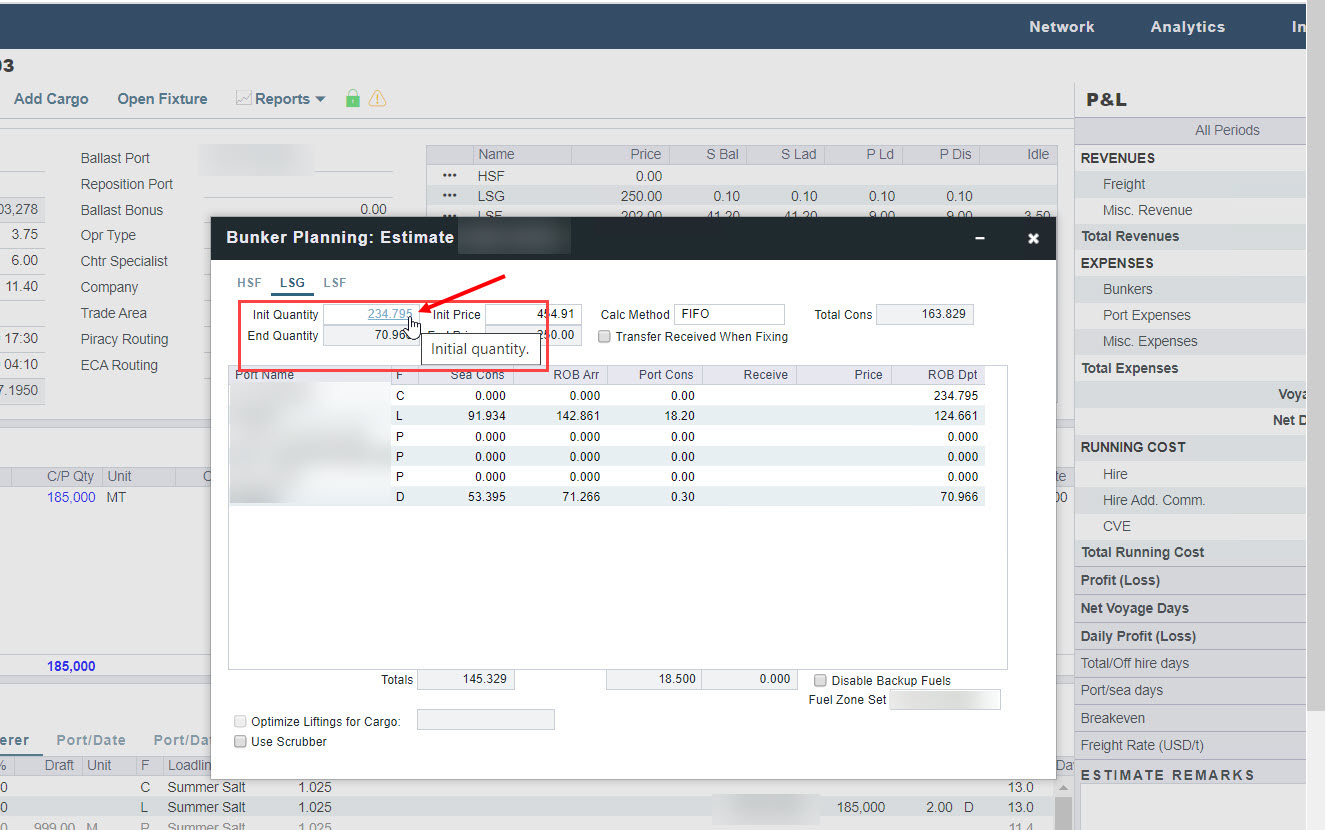
Task: Click the Open Fixture button
Action: pyautogui.click(x=162, y=99)
